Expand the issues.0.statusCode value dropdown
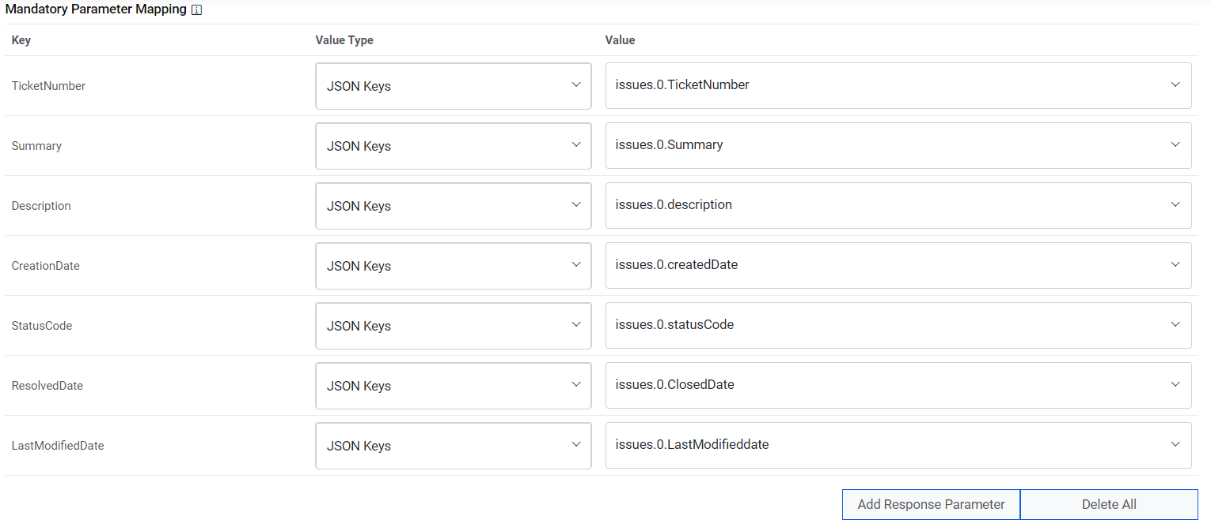Viewport: 1211px width, 527px height. click(x=897, y=325)
